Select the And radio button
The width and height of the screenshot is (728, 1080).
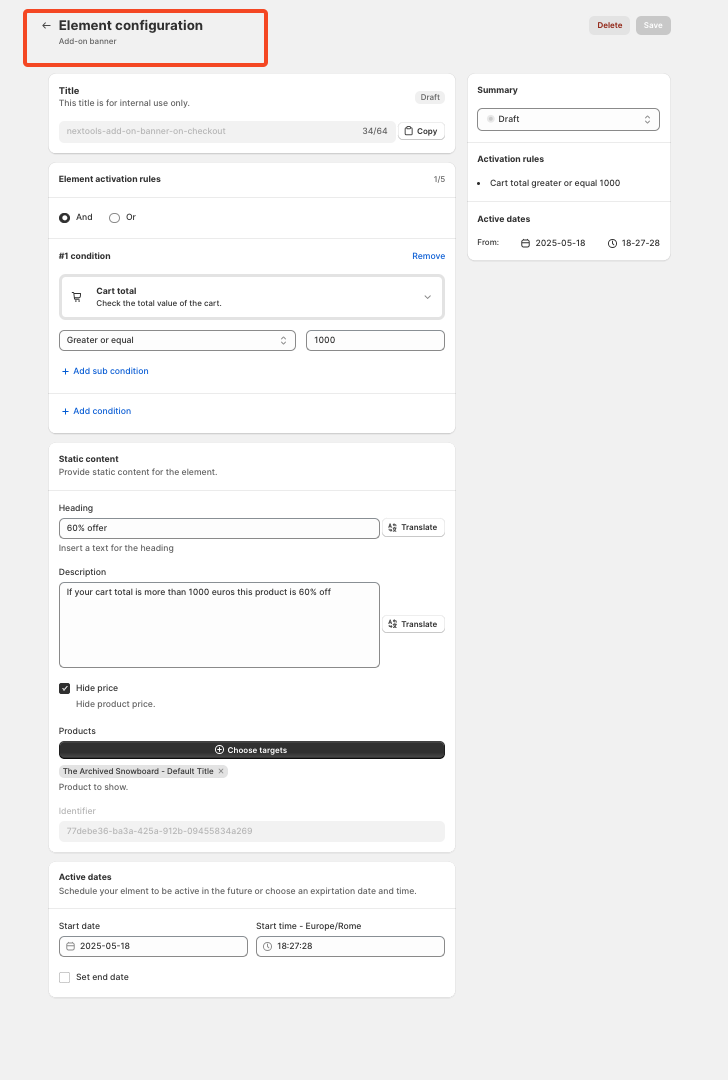pos(65,217)
